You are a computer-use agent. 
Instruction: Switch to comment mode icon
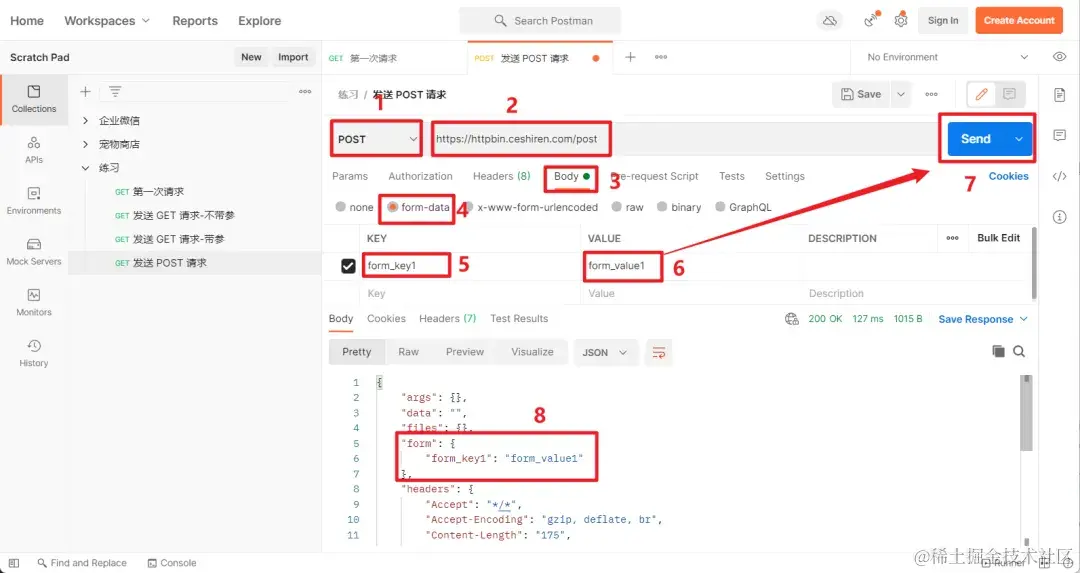coord(1010,94)
